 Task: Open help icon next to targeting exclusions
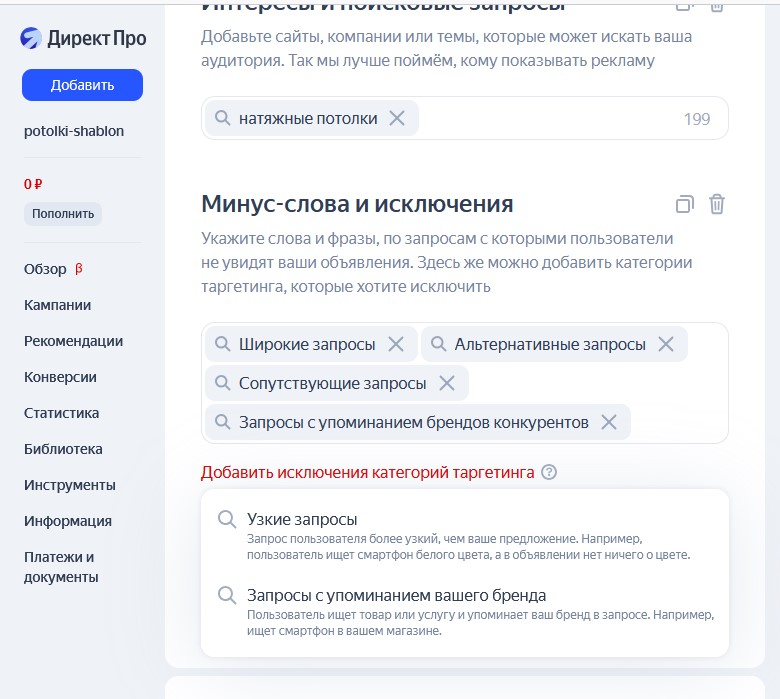(548, 473)
